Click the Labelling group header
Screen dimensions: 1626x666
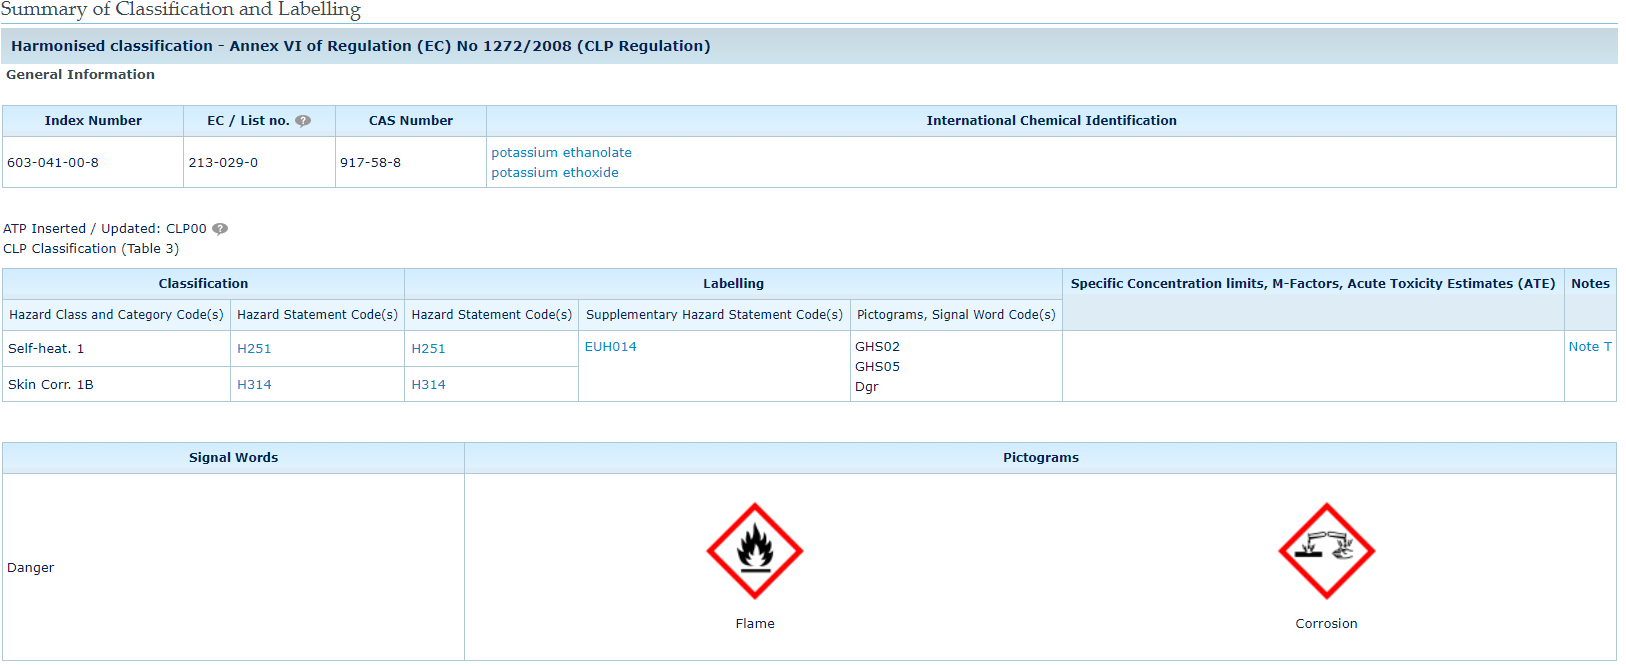(733, 284)
